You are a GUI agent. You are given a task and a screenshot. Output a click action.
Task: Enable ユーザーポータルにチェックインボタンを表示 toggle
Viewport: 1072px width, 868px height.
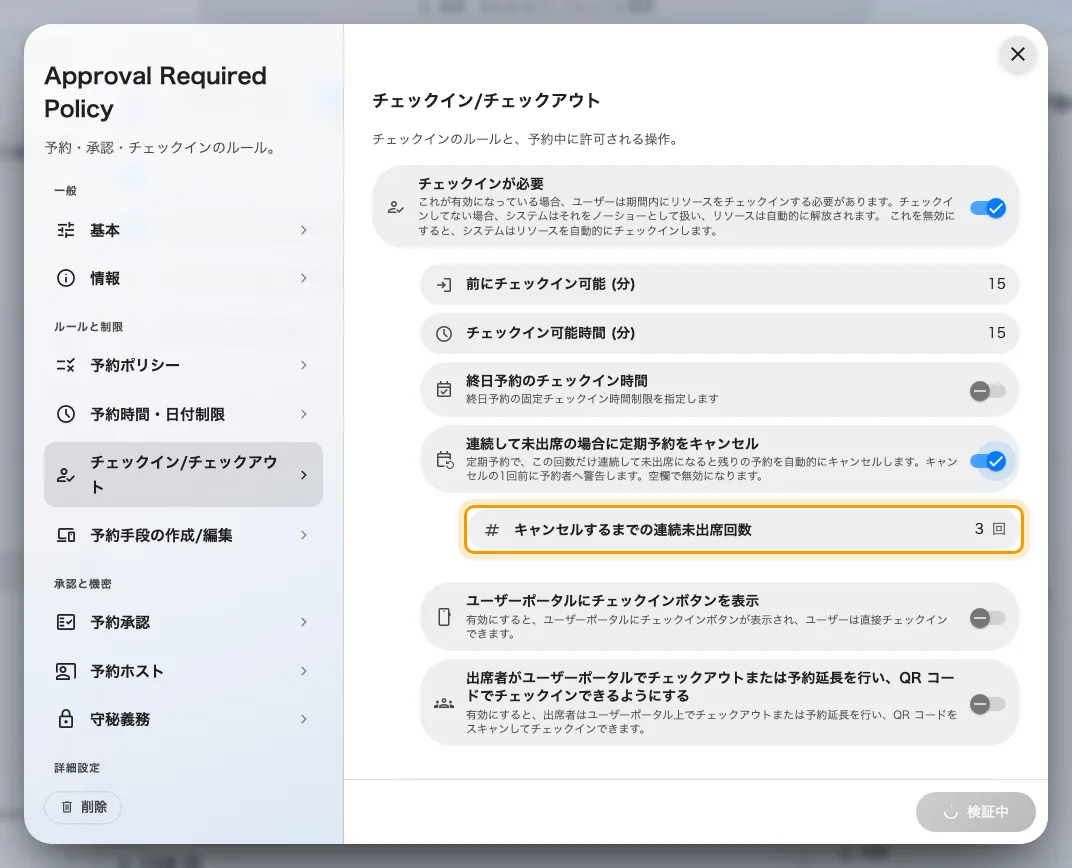click(x=988, y=619)
